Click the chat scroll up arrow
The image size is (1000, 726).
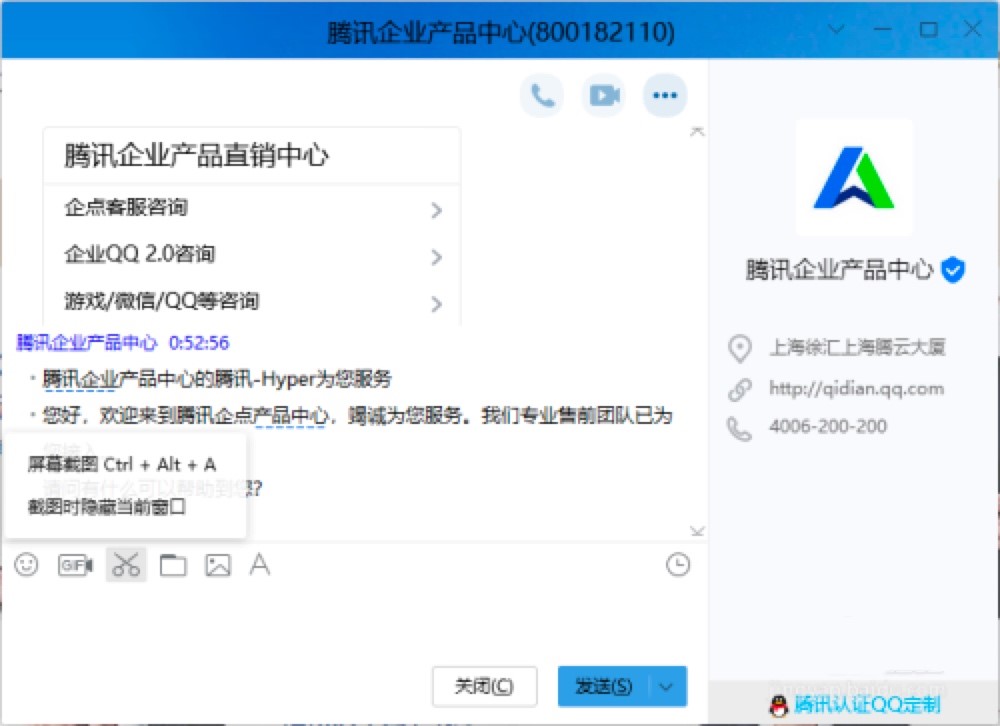[697, 131]
